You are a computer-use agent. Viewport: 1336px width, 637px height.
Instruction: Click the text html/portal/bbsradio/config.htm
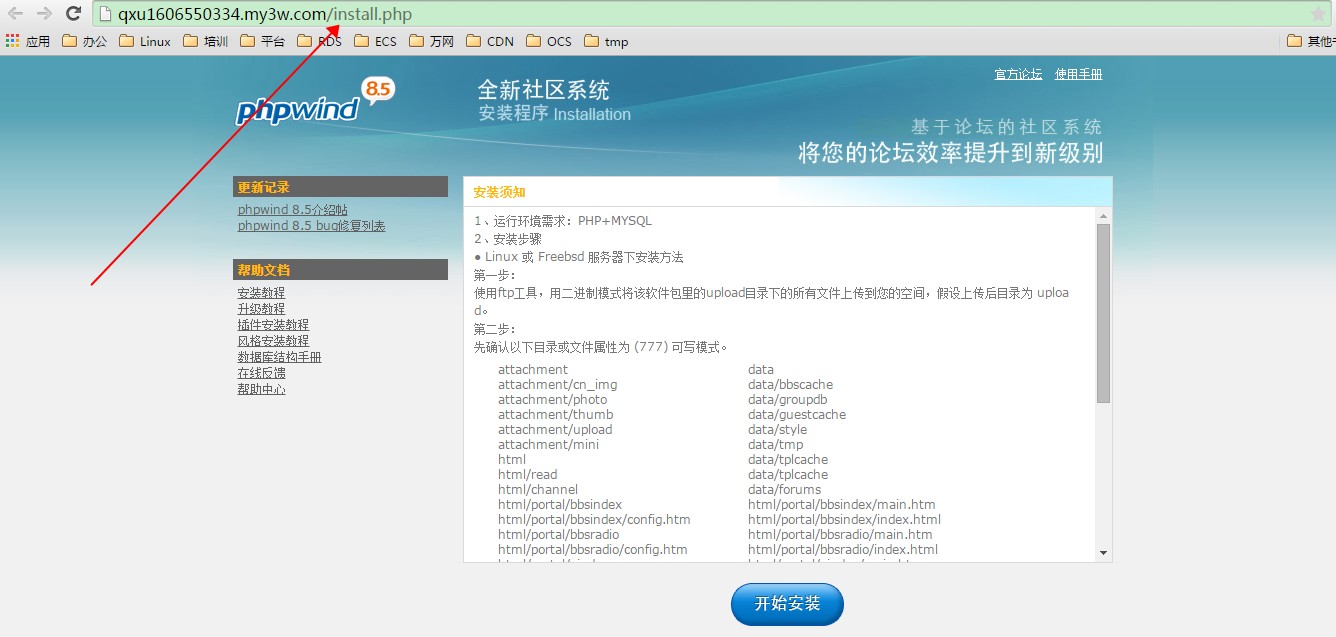point(592,550)
